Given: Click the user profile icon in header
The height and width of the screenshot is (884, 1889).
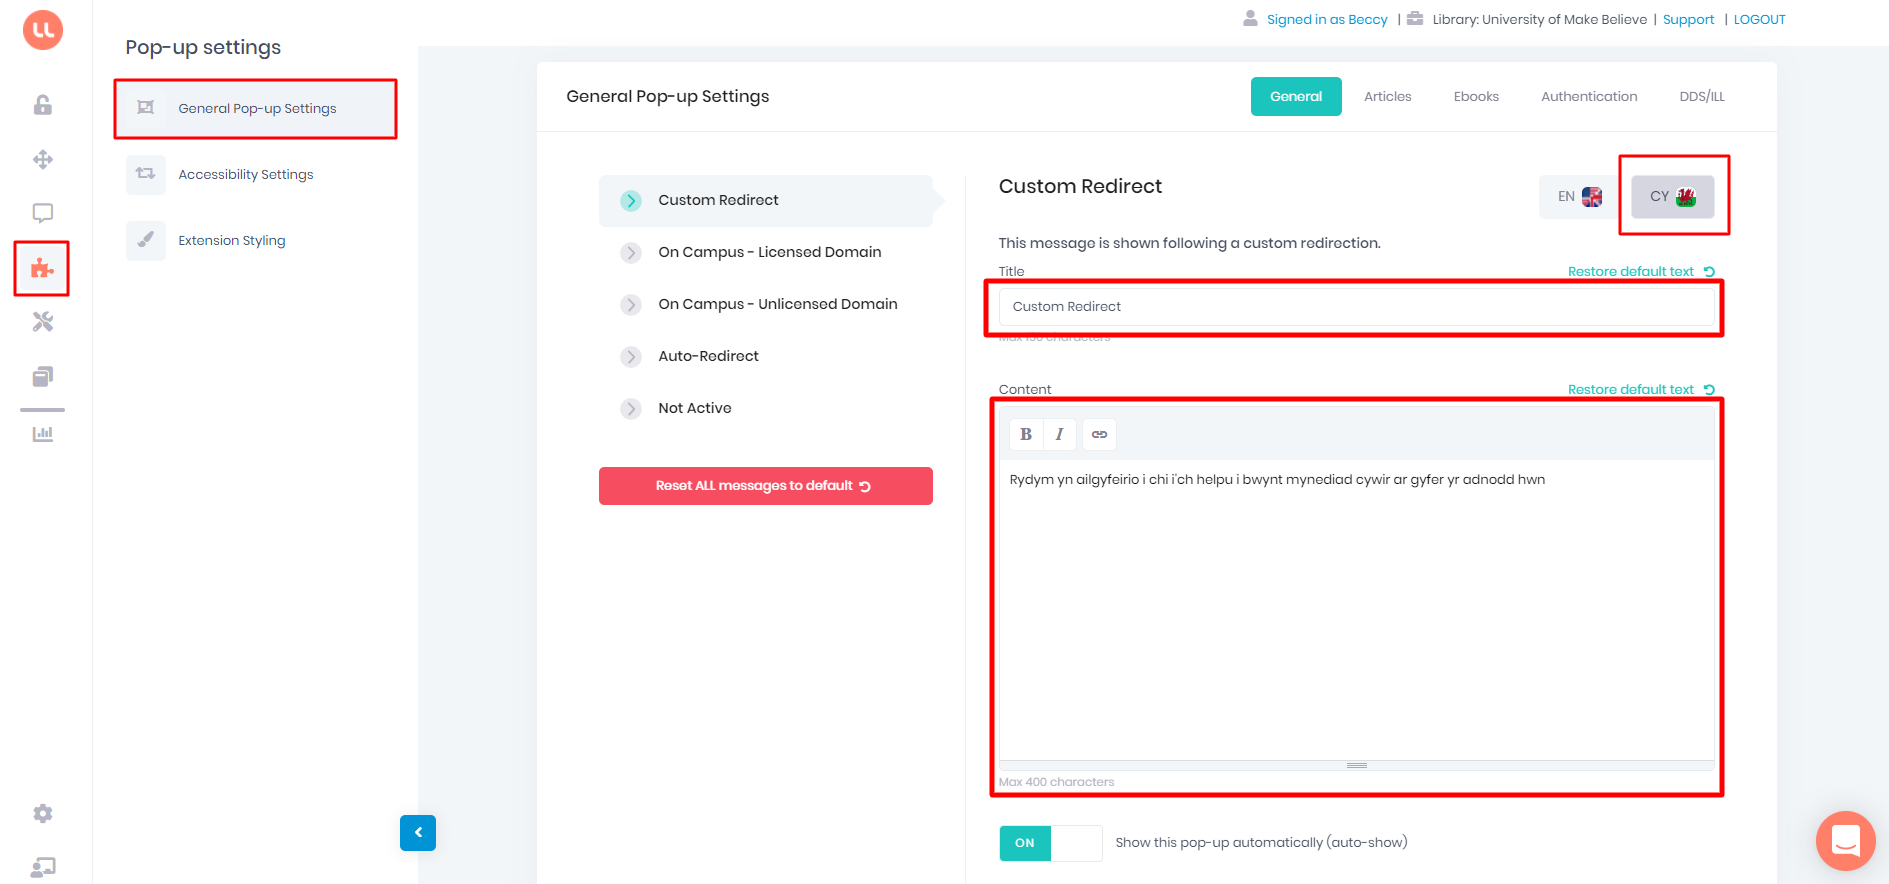Looking at the screenshot, I should click(1250, 18).
